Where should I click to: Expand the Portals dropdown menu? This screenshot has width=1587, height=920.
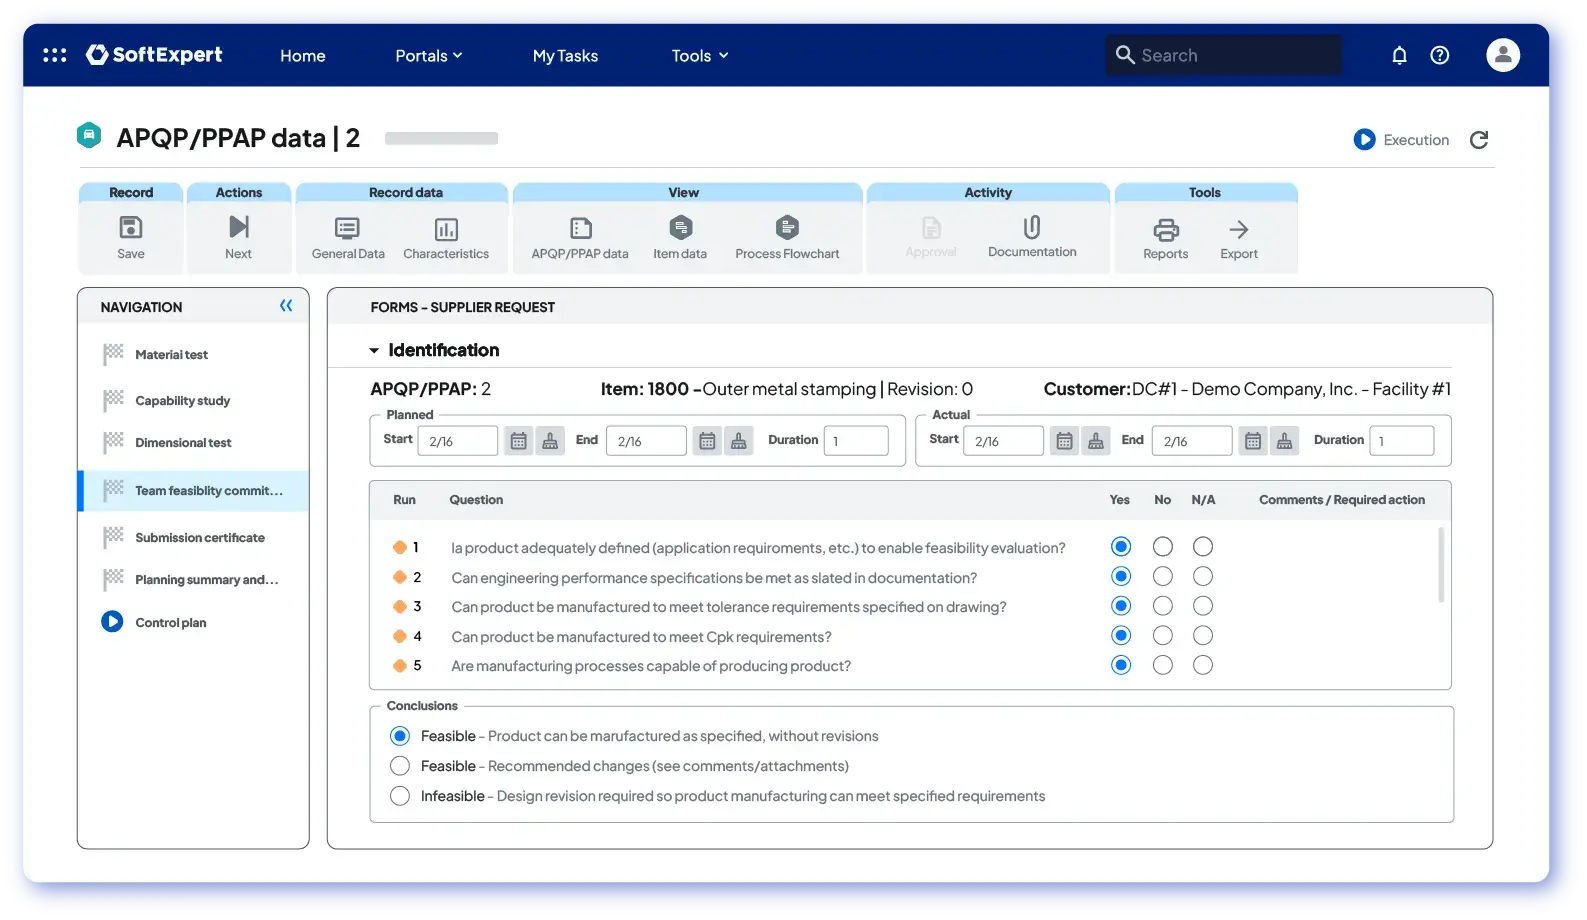tap(429, 56)
